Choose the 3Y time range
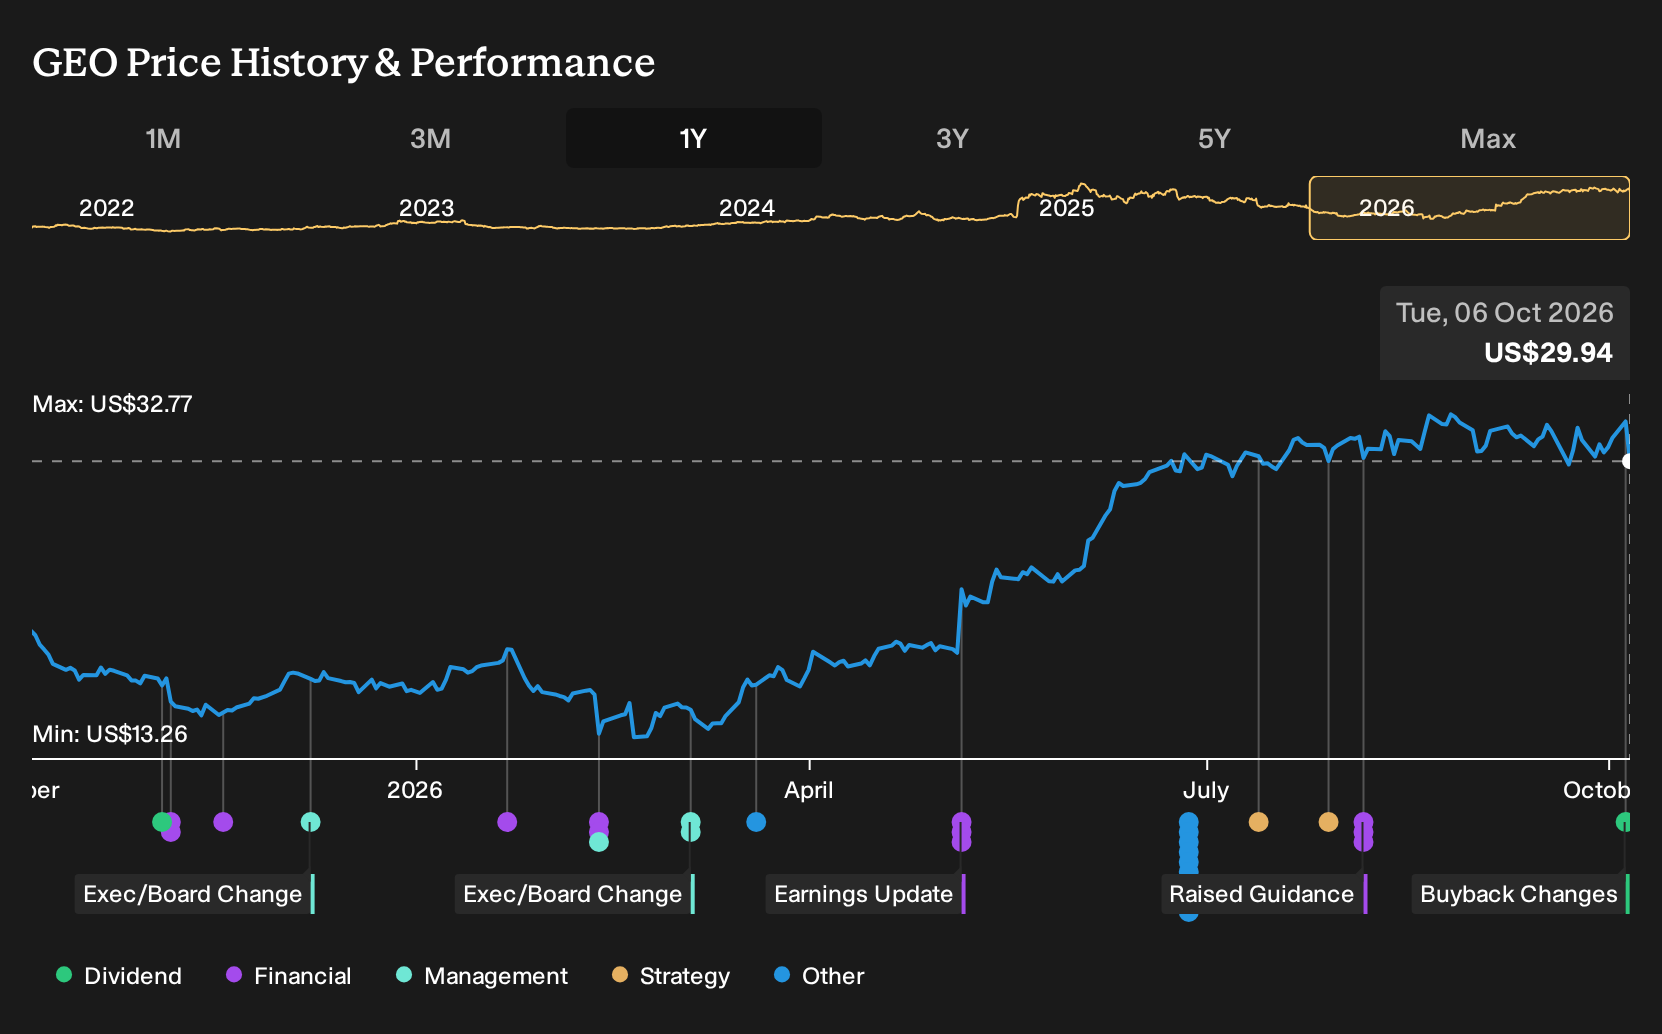The width and height of the screenshot is (1662, 1034). point(952,138)
